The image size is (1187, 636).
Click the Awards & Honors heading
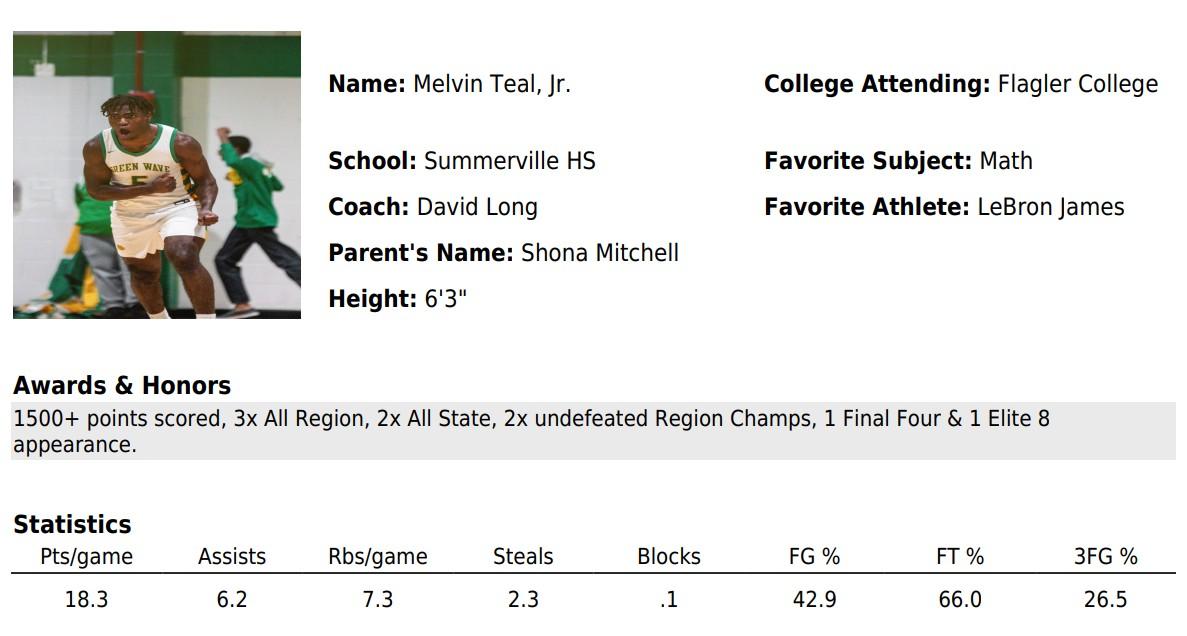pyautogui.click(x=122, y=385)
